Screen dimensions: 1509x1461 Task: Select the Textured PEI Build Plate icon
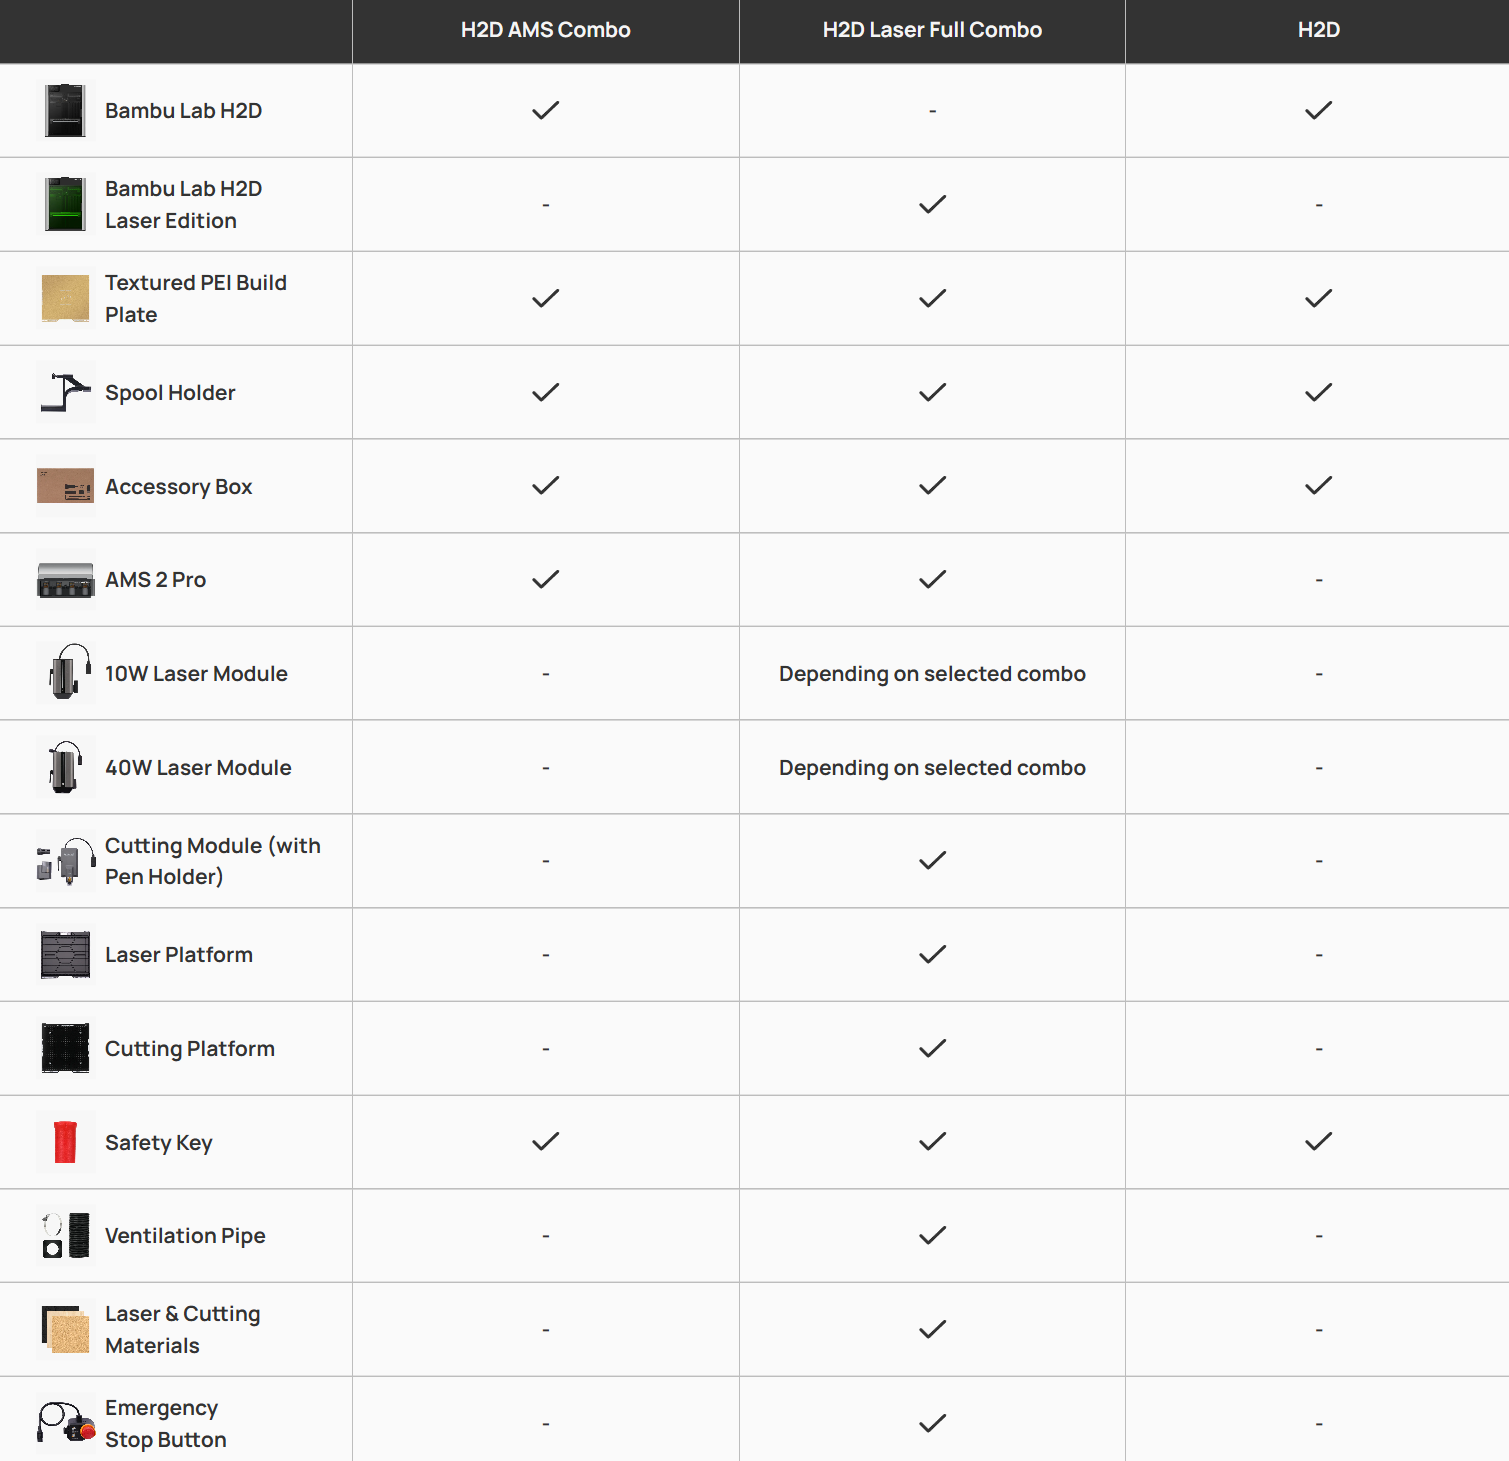click(66, 298)
